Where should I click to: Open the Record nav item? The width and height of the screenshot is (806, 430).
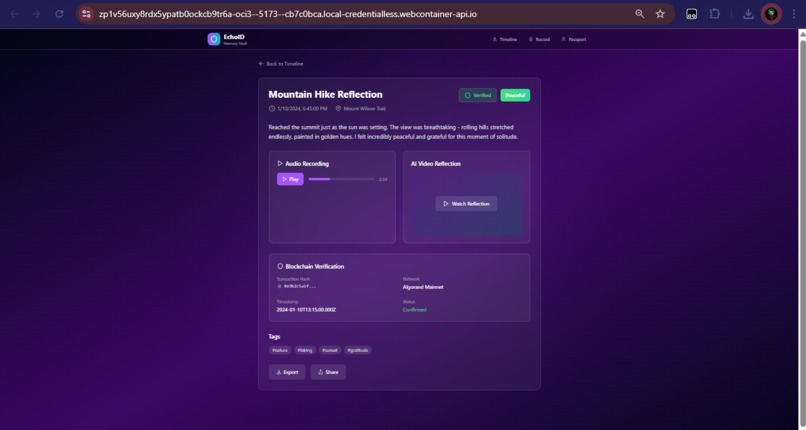539,40
